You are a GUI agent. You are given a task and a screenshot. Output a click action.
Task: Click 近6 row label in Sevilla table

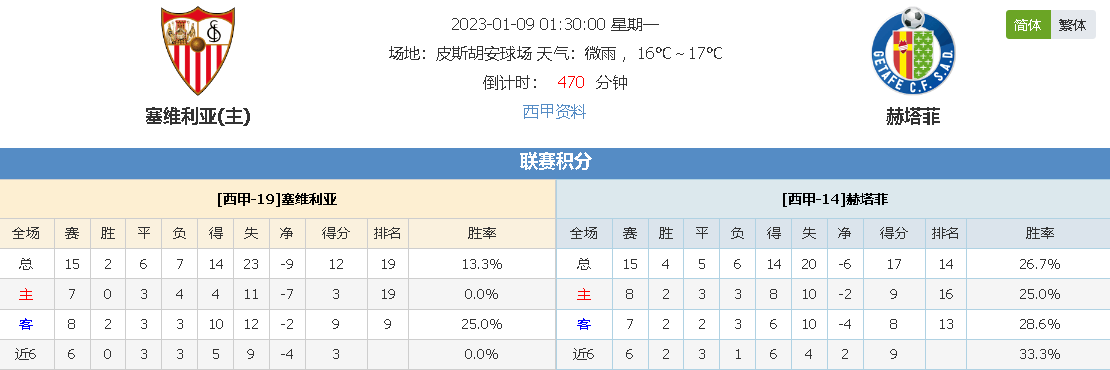(x=26, y=354)
